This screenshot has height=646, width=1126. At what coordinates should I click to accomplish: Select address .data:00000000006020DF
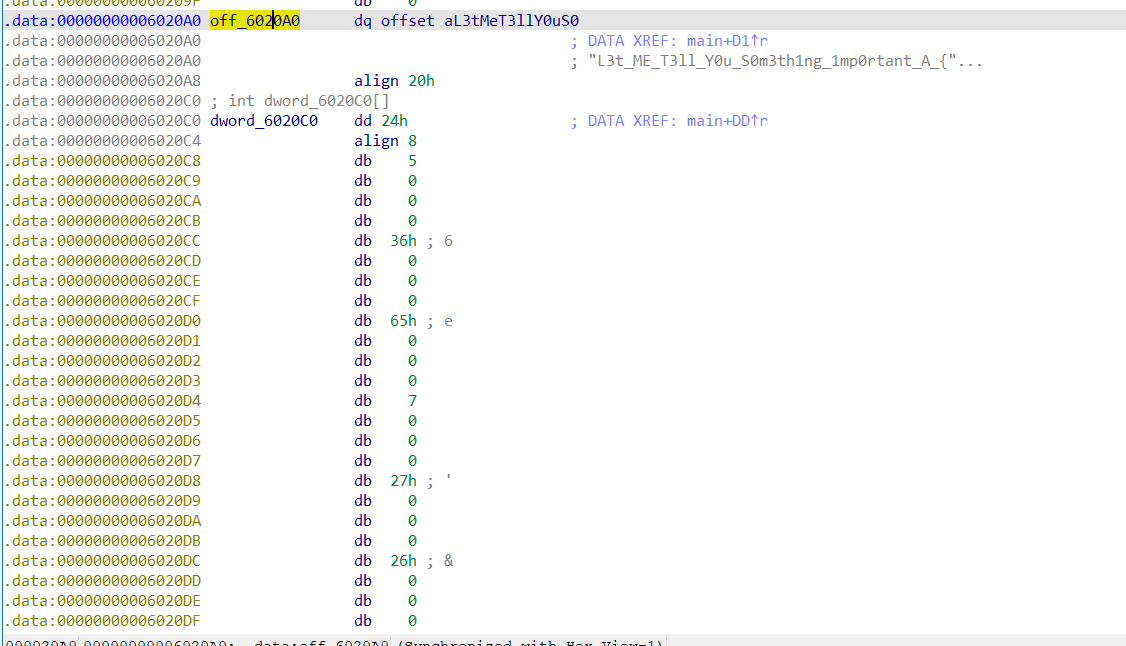pyautogui.click(x=103, y=621)
